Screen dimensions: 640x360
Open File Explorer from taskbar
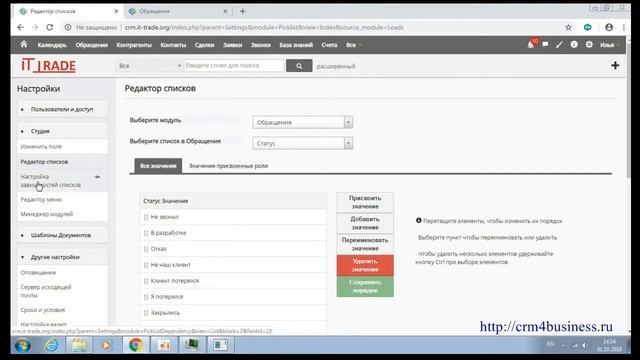(x=79, y=345)
